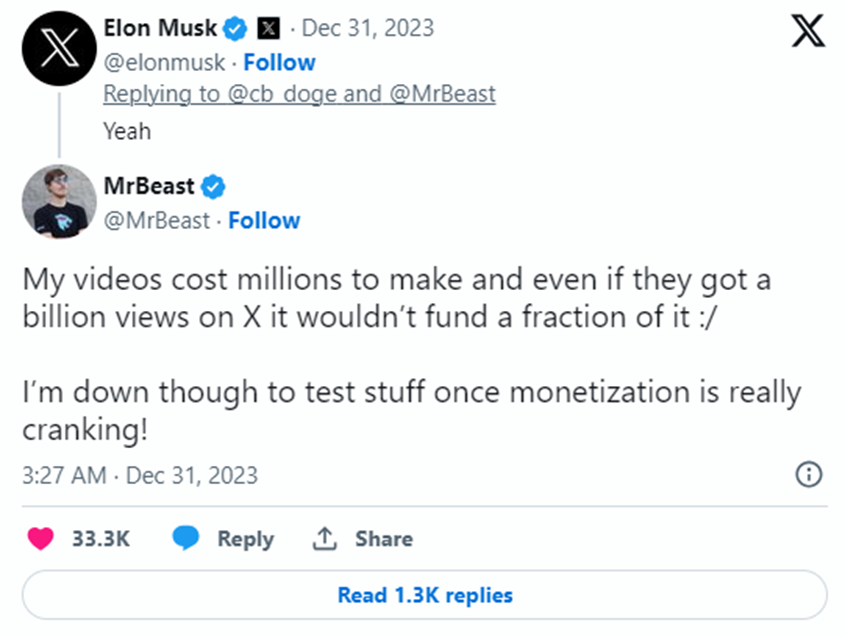Follow @elonmusk using the Follow link
Viewport: 845px width, 637px height.
(x=279, y=62)
